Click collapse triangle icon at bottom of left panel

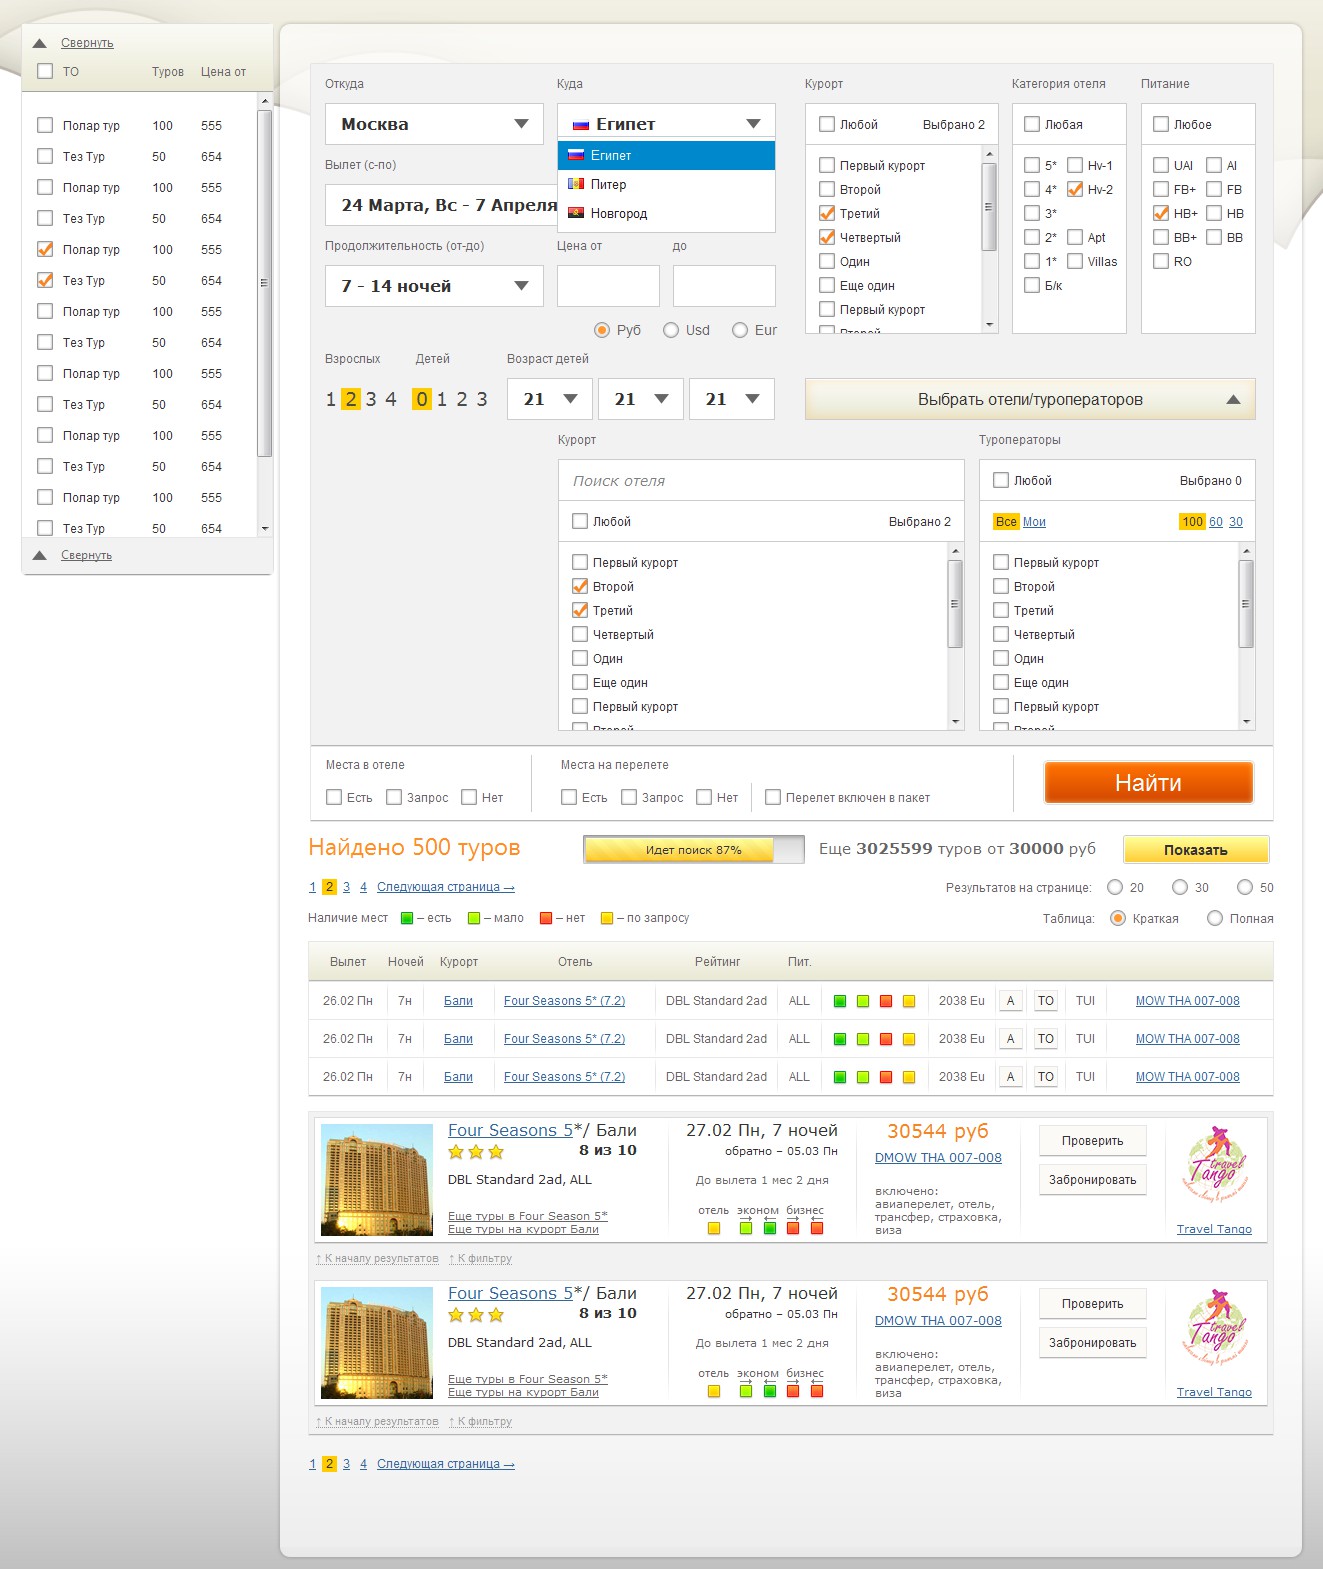point(40,555)
